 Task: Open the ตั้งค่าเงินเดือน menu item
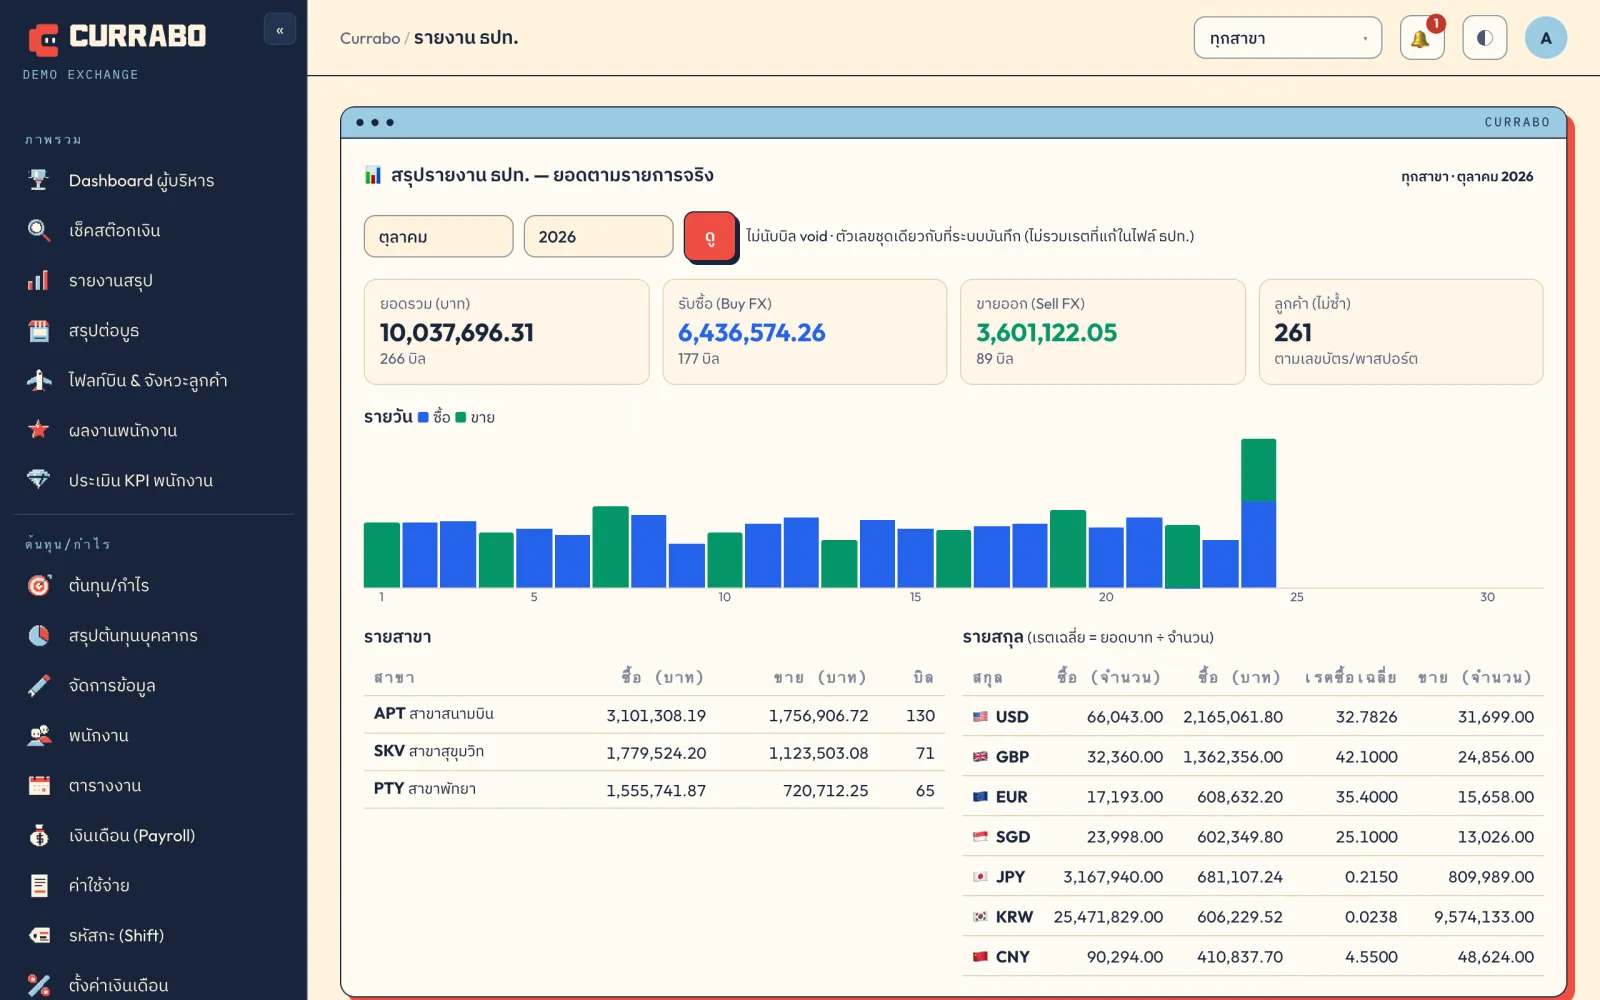[154, 985]
